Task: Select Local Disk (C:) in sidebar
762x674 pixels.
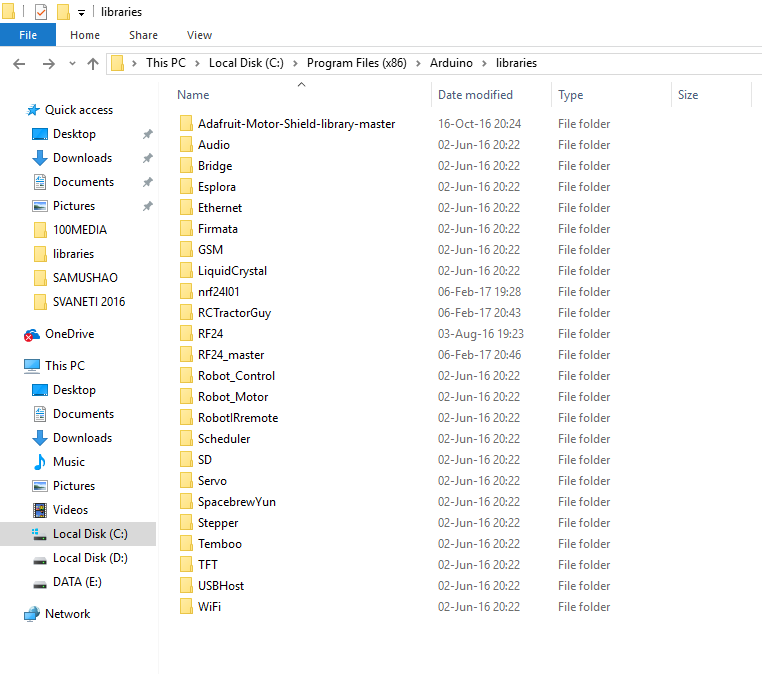Action: pyautogui.click(x=90, y=534)
